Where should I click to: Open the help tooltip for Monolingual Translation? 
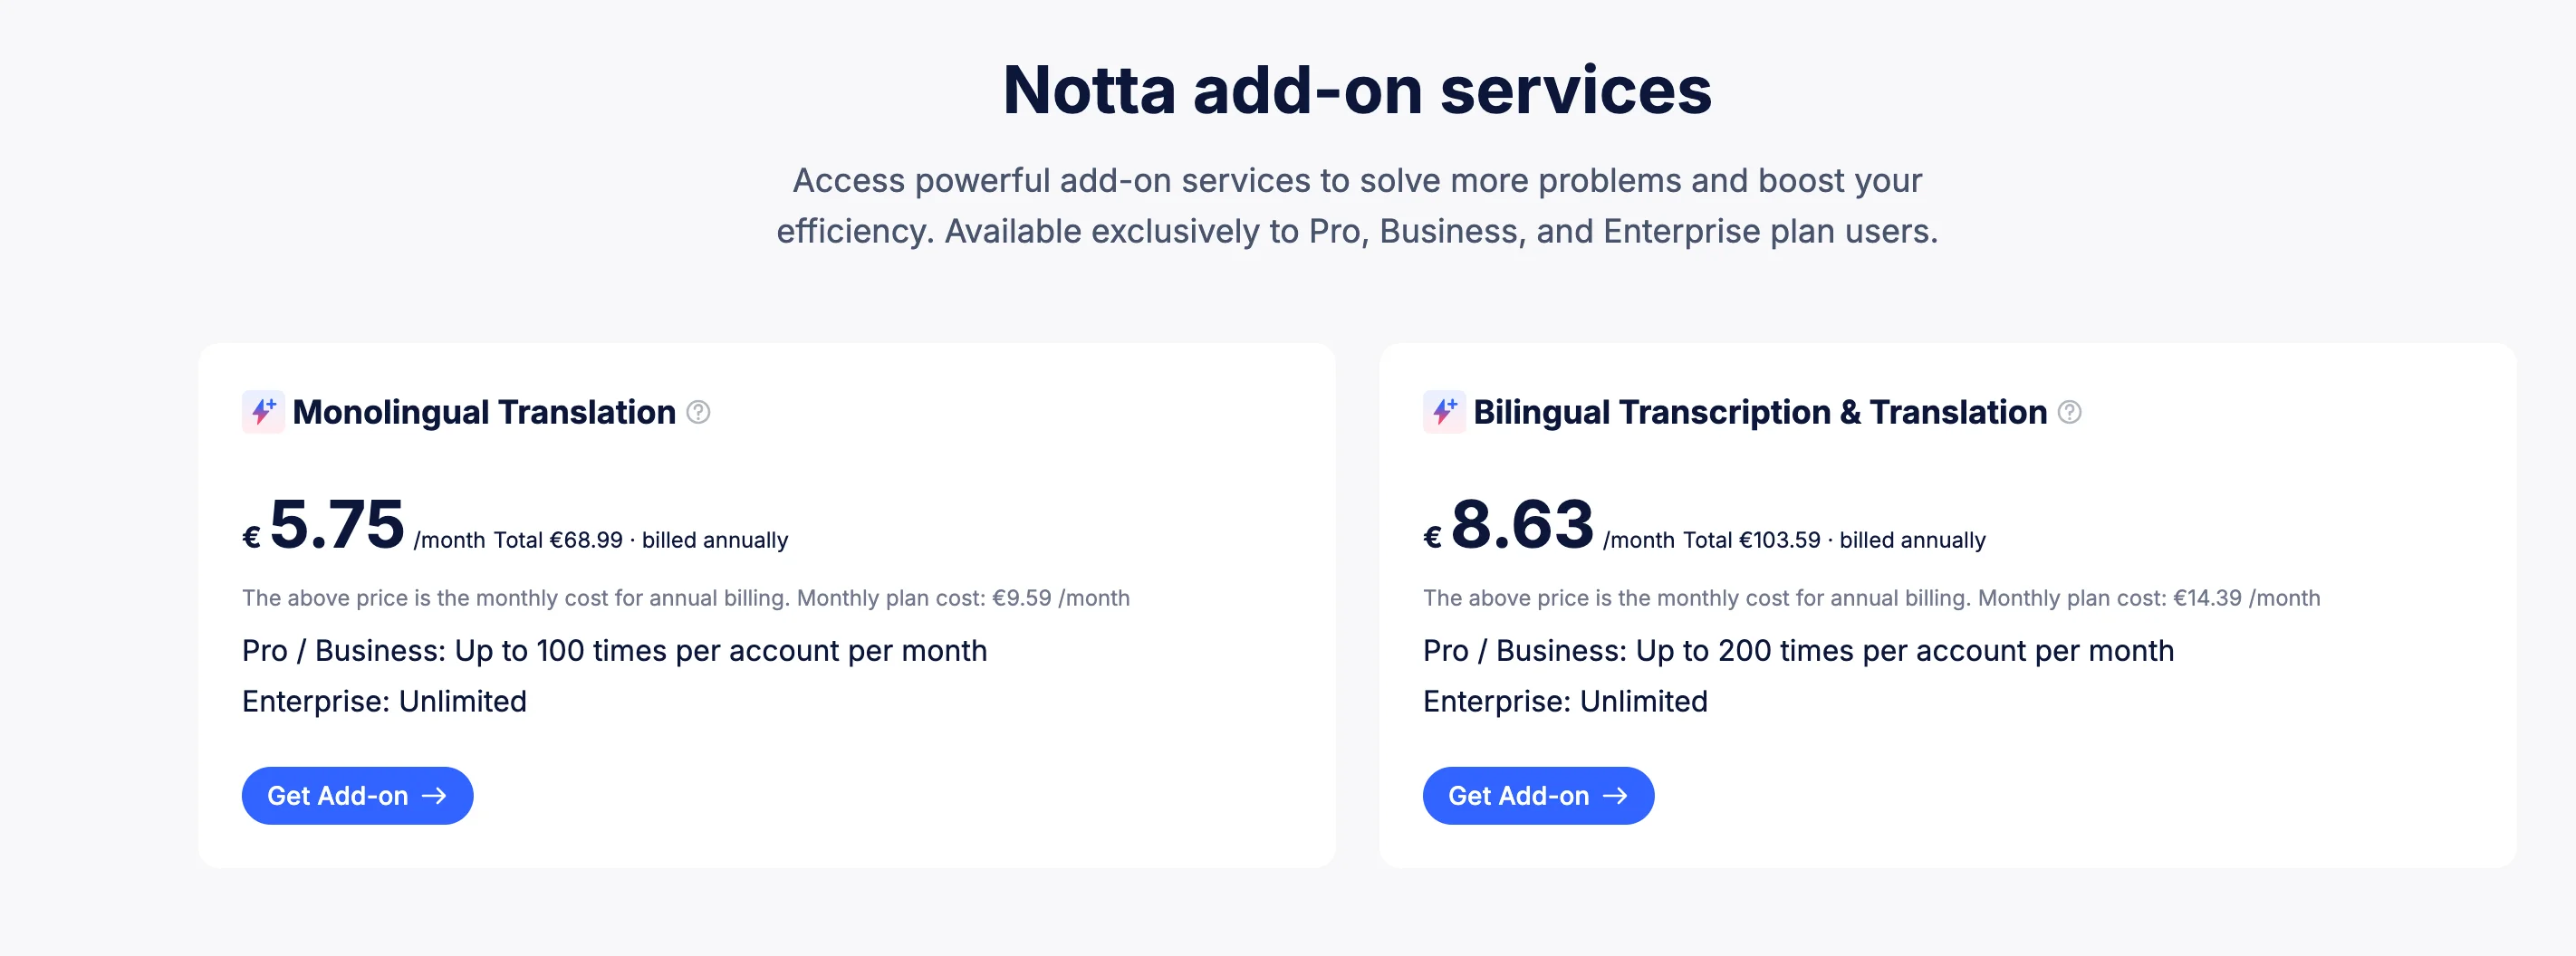(700, 413)
